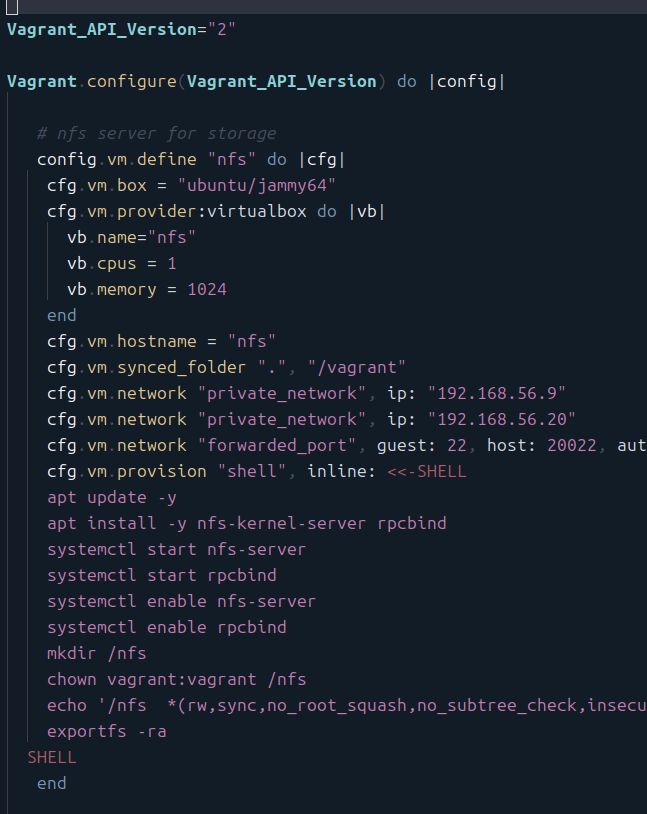Click the "ubuntu/jammy64" box string

coord(256,185)
